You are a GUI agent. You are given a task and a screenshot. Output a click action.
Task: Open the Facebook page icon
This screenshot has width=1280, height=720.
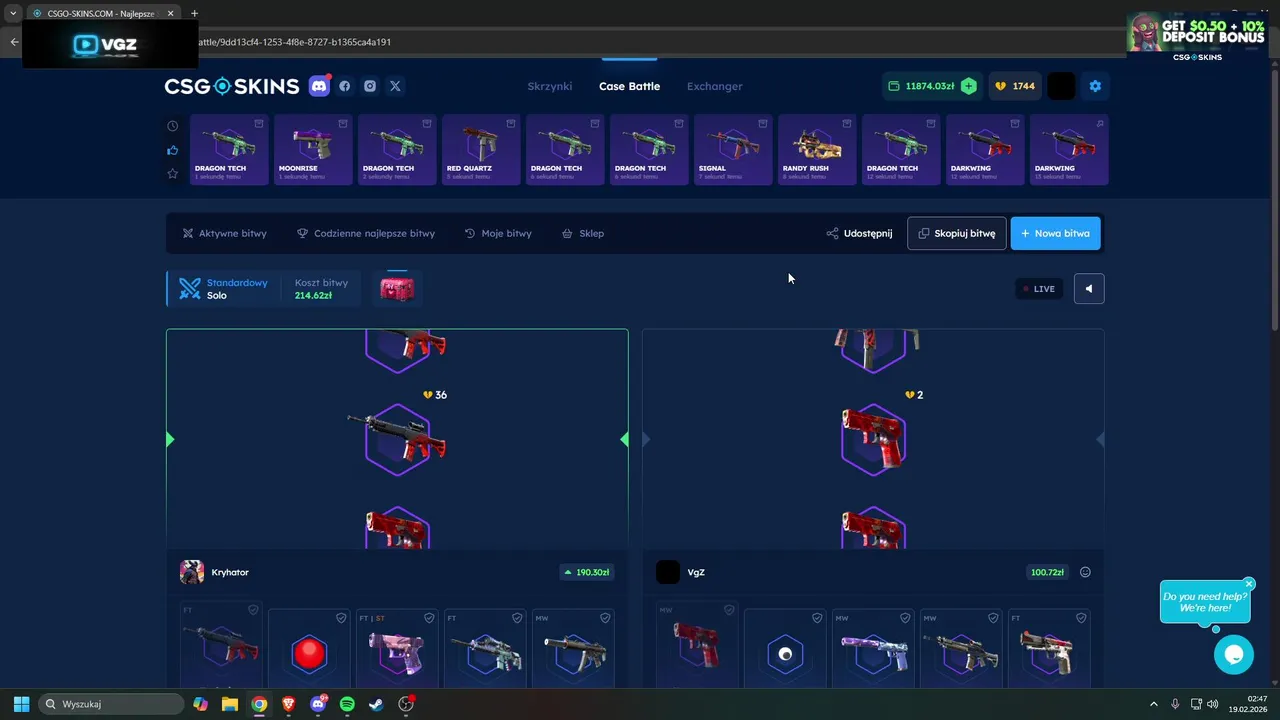345,86
